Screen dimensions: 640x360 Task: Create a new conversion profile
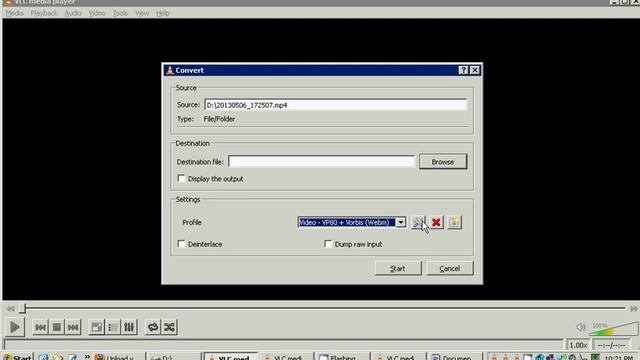(x=454, y=222)
